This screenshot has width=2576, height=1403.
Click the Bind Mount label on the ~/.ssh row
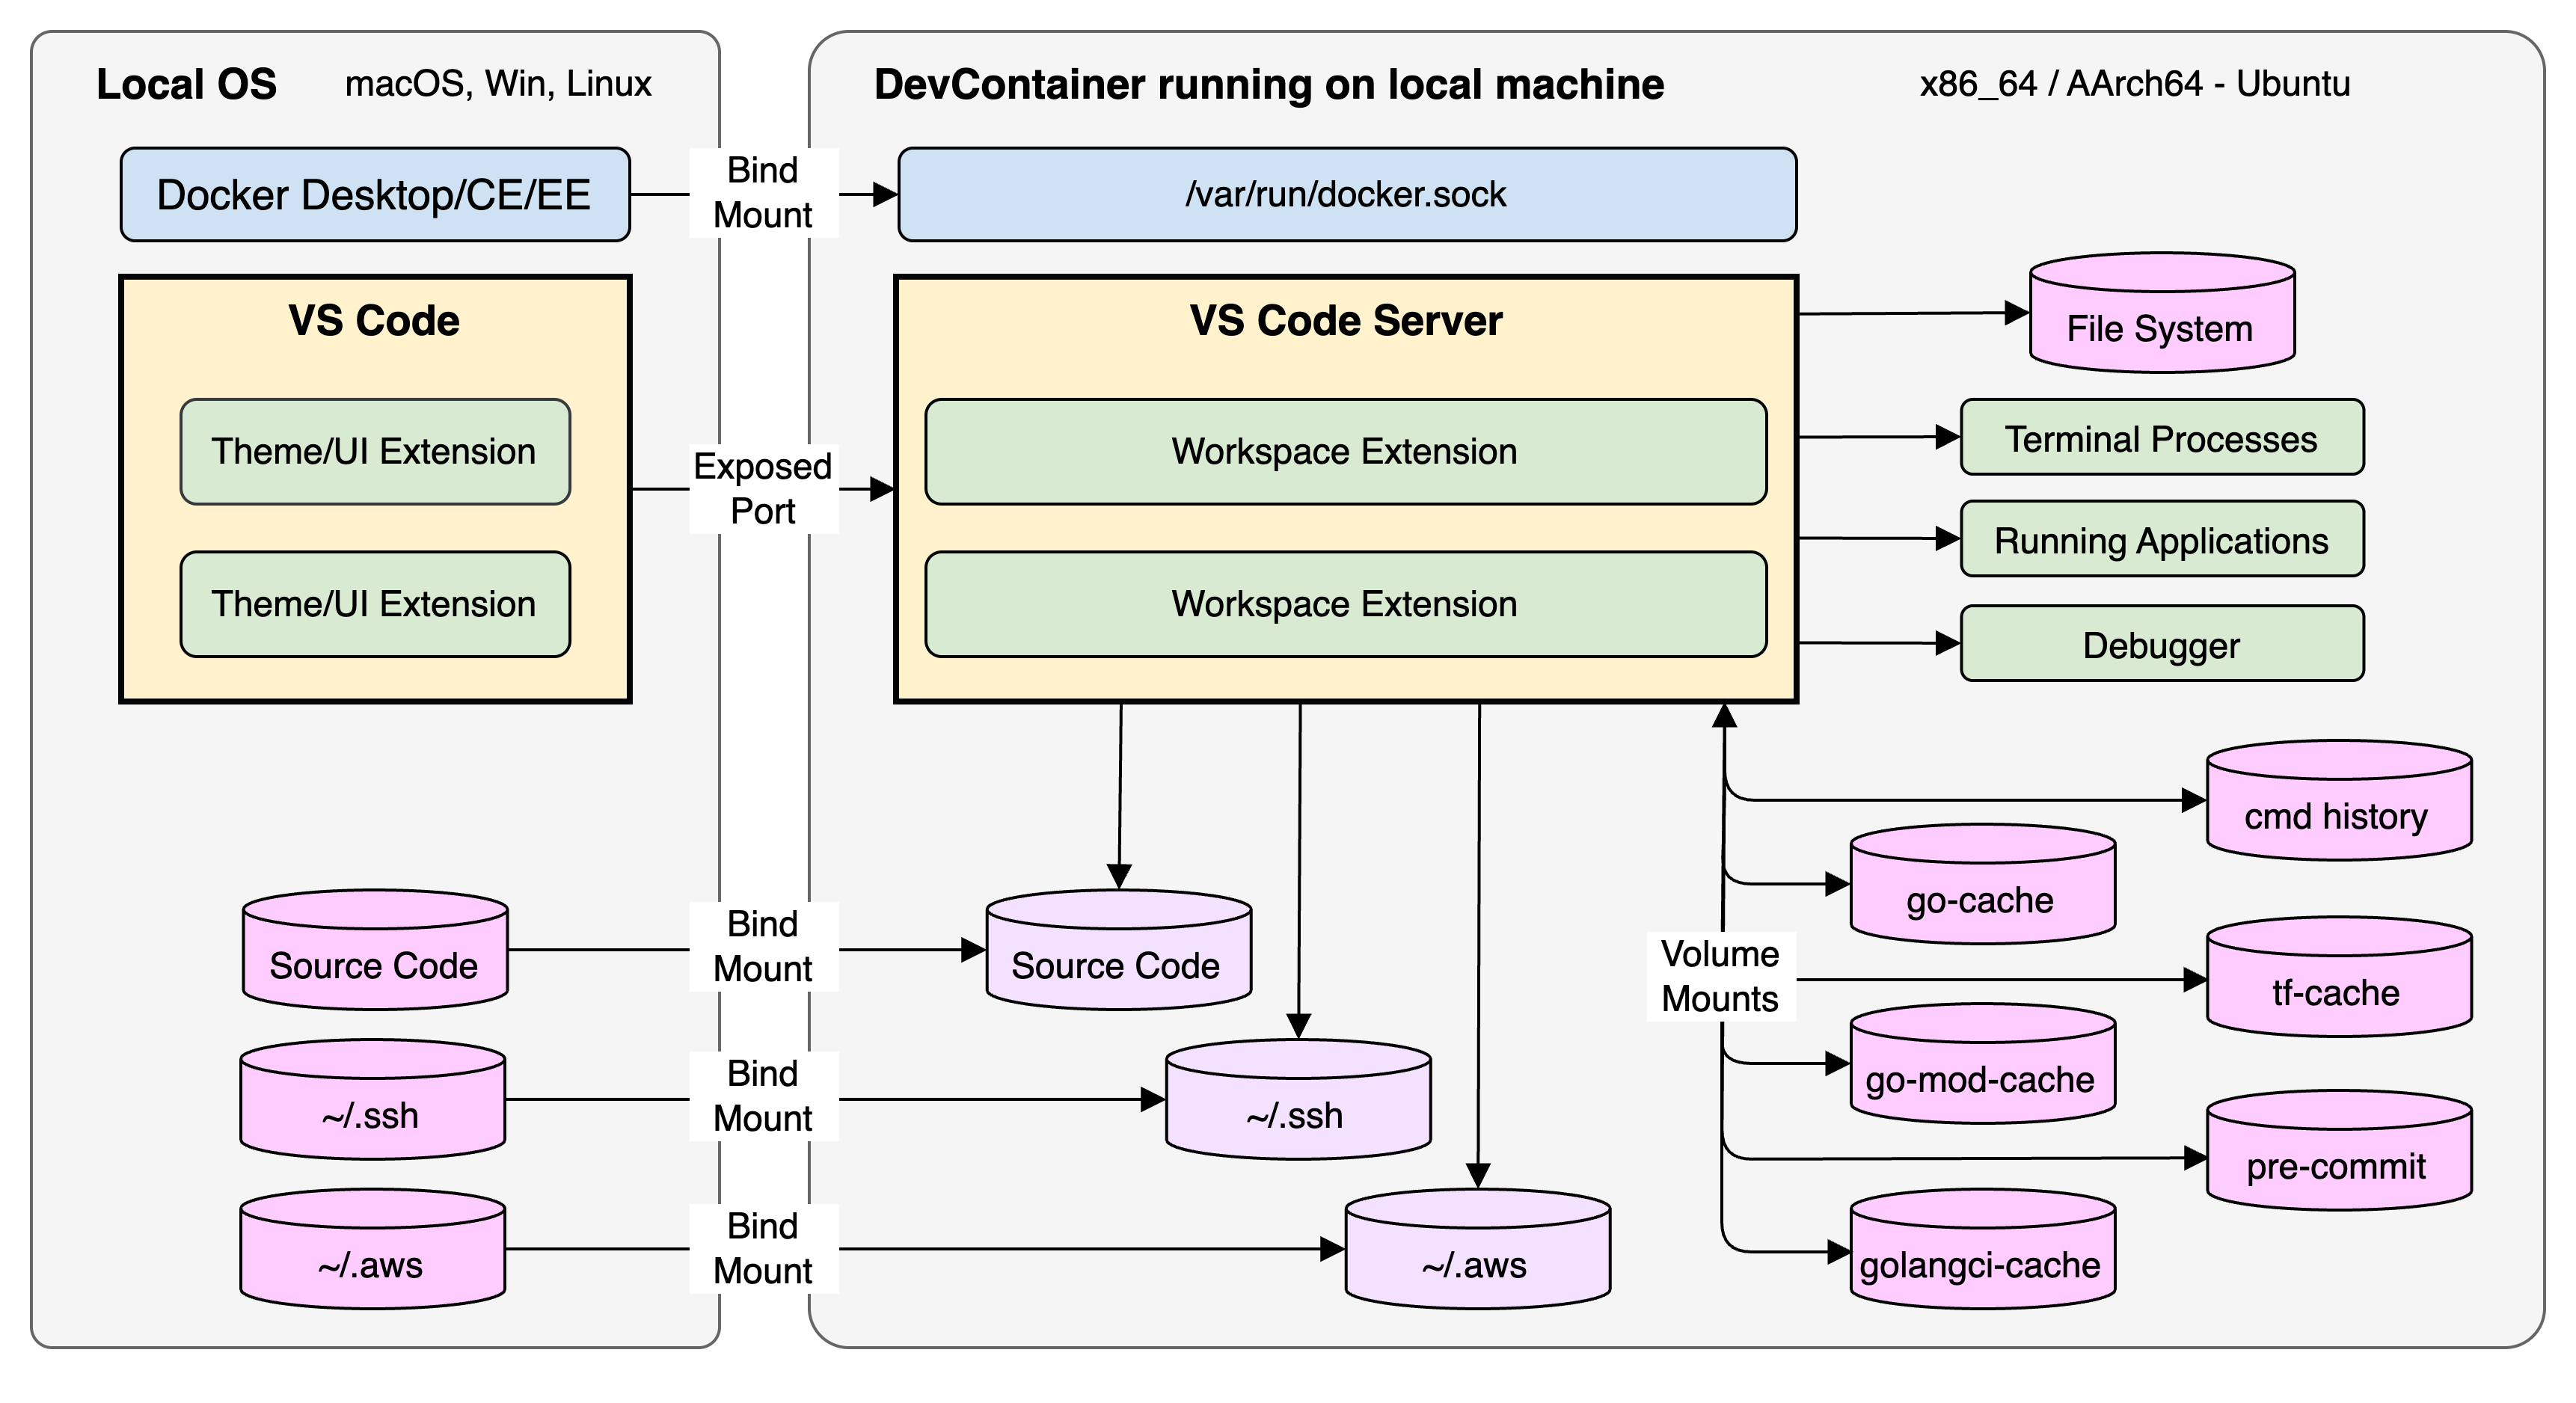point(763,1096)
